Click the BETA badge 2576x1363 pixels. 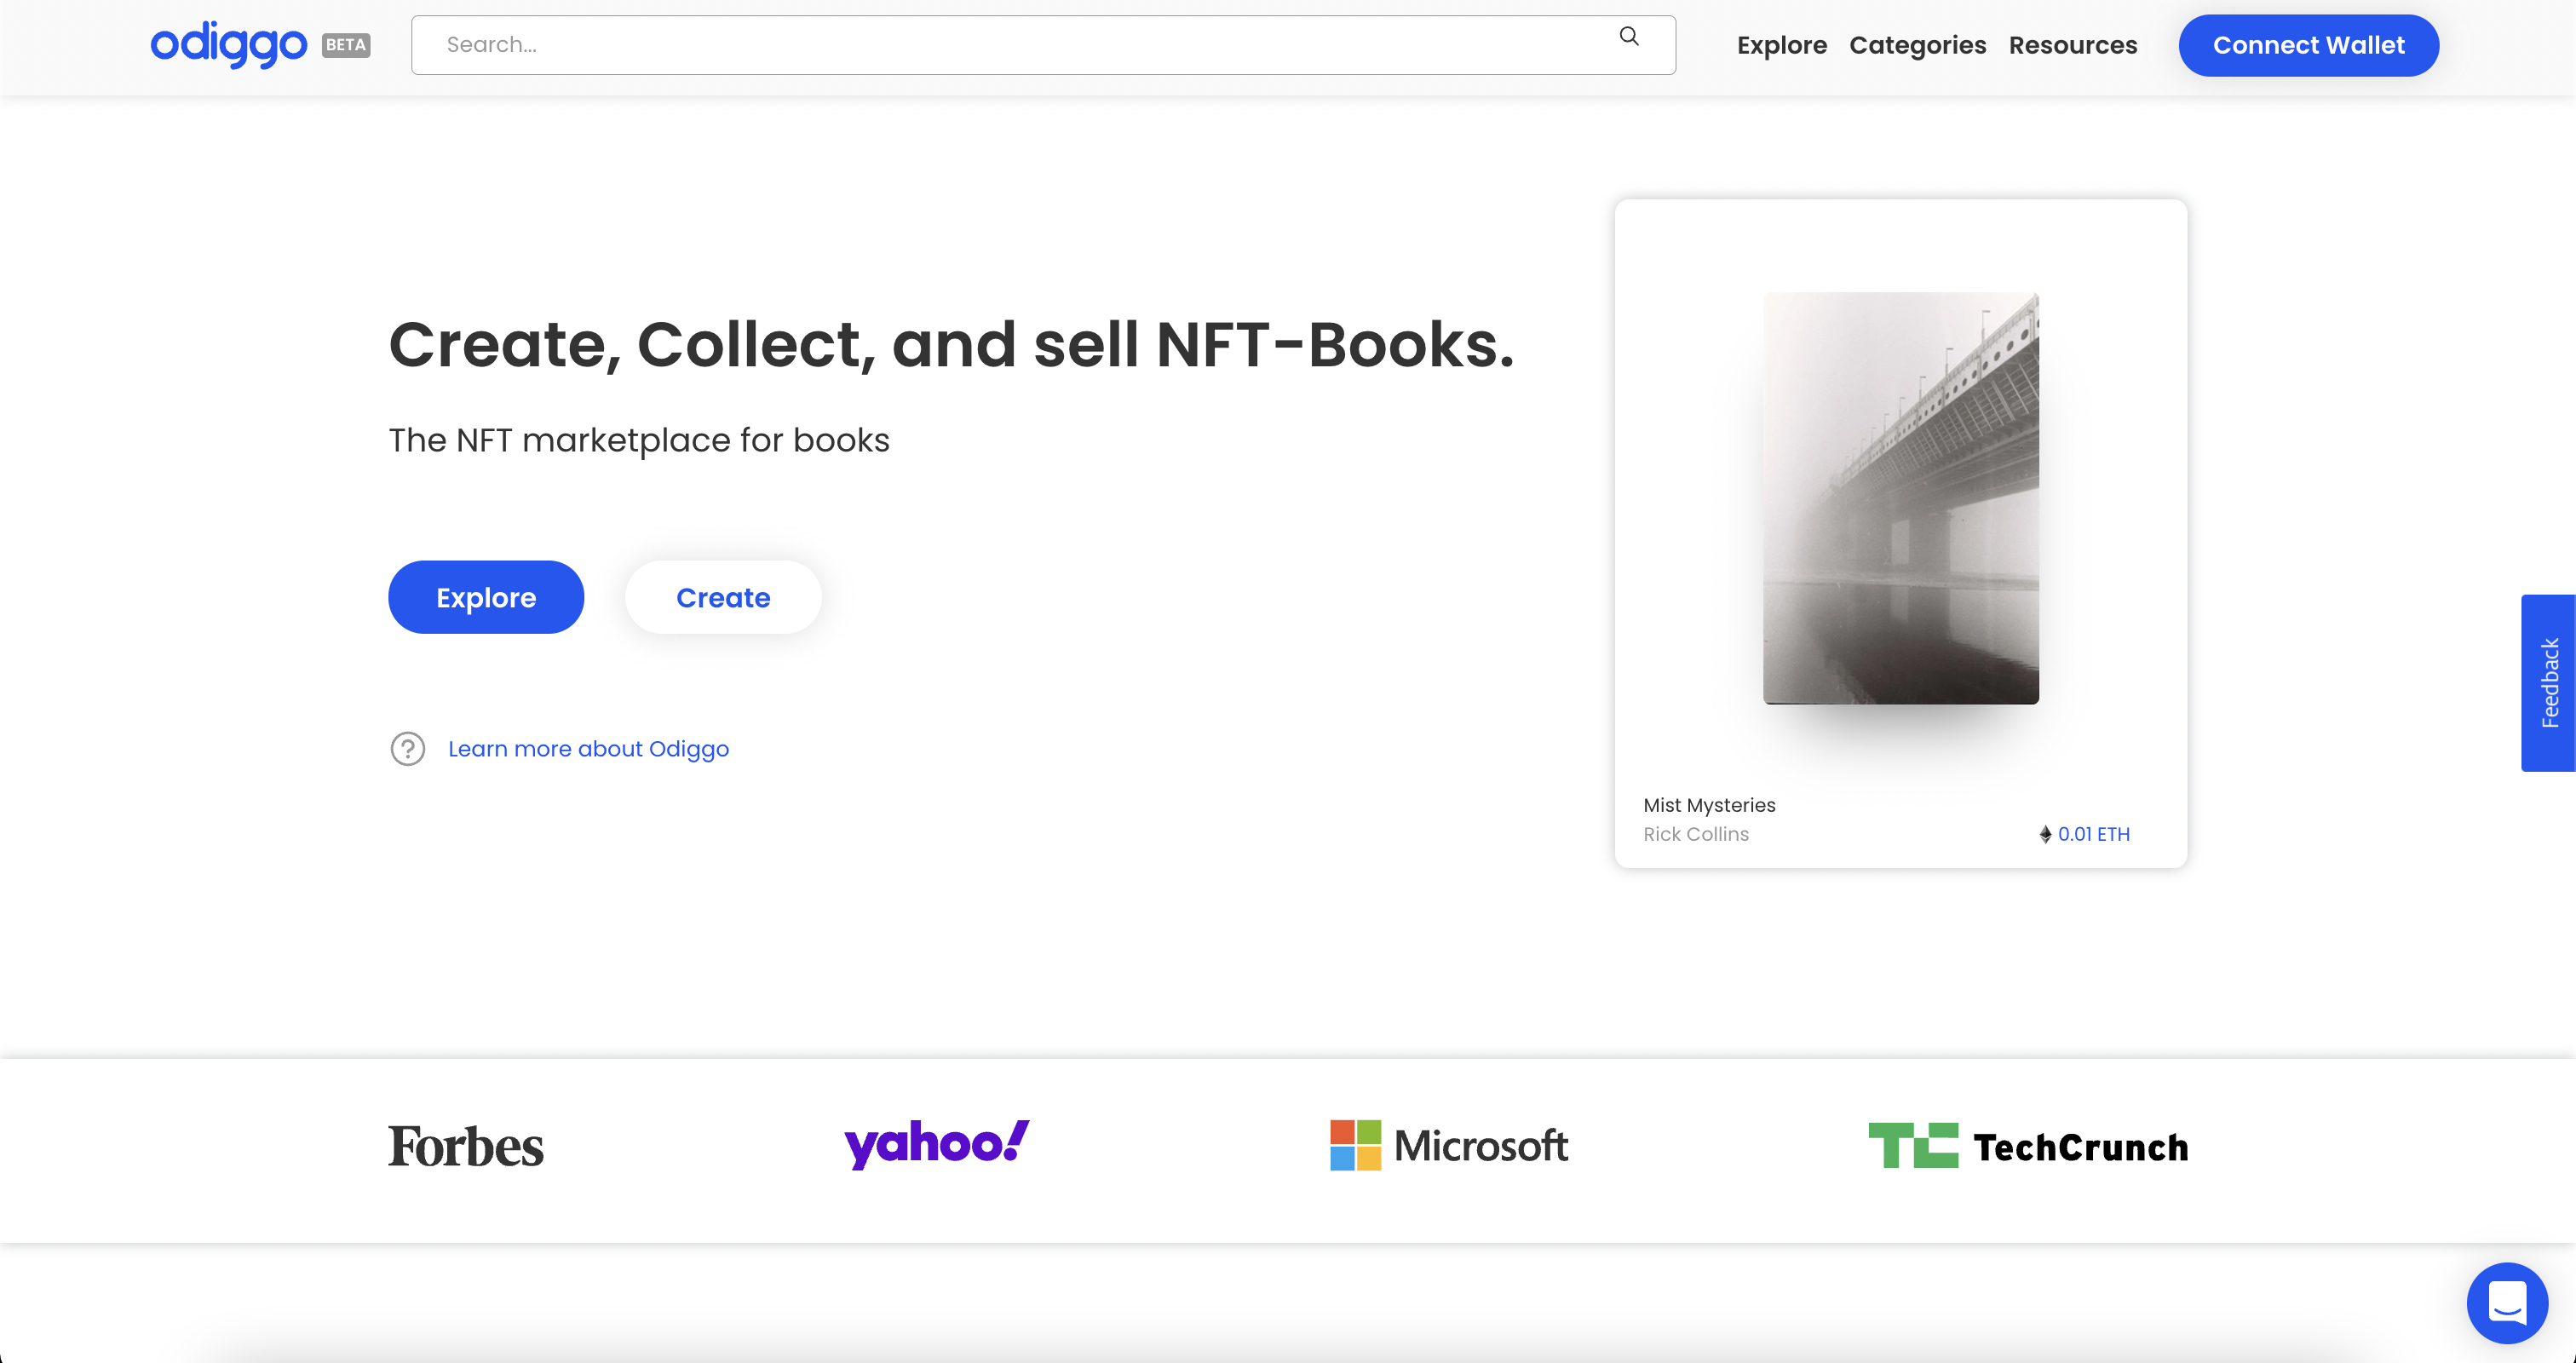point(346,45)
